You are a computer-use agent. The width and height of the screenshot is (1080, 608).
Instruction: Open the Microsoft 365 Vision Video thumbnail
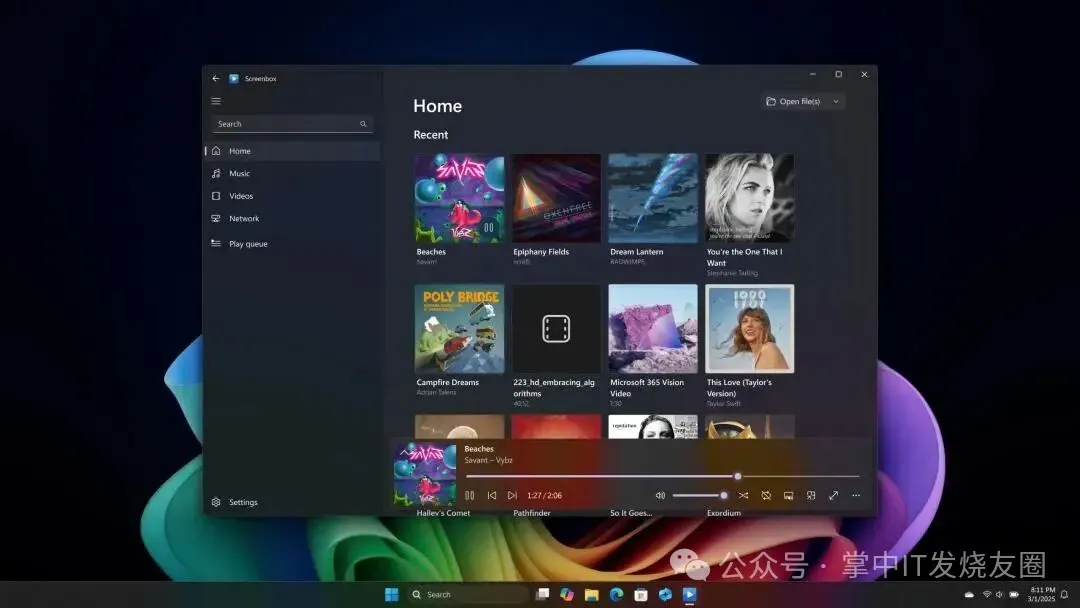tap(653, 329)
